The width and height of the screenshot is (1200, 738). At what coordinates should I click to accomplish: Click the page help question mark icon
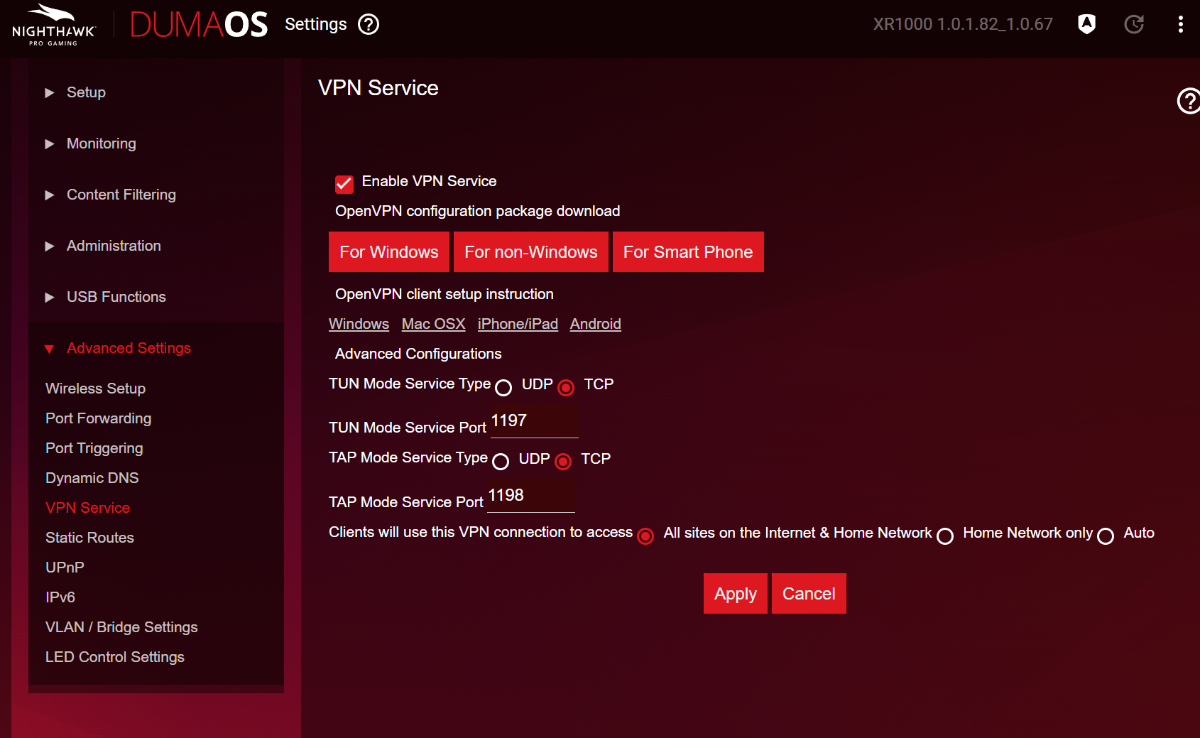(x=1188, y=100)
